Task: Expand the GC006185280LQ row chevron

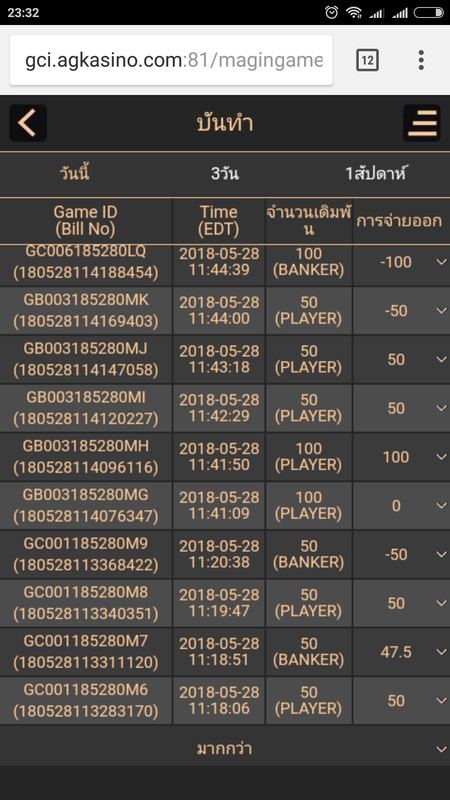Action: [441, 262]
